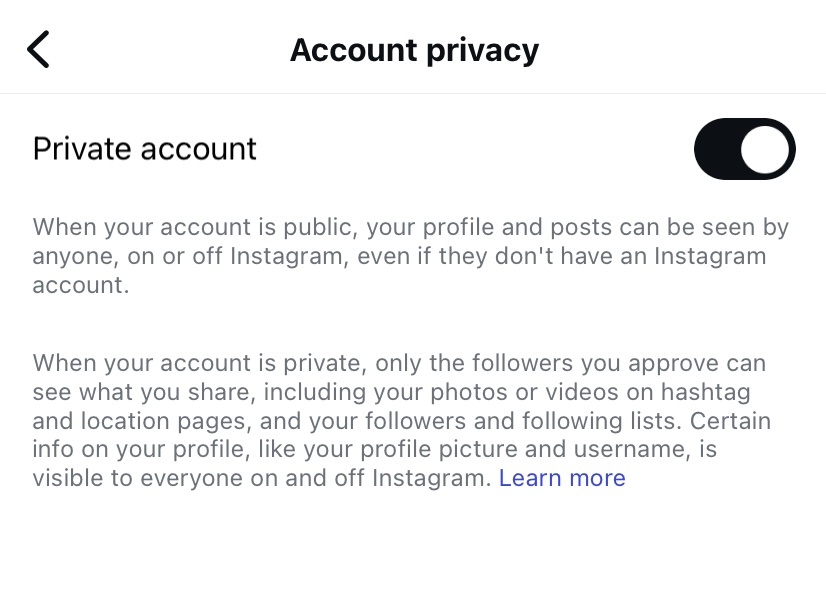This screenshot has width=826, height=590.
Task: Toggle the Private account switch
Action: tap(744, 149)
